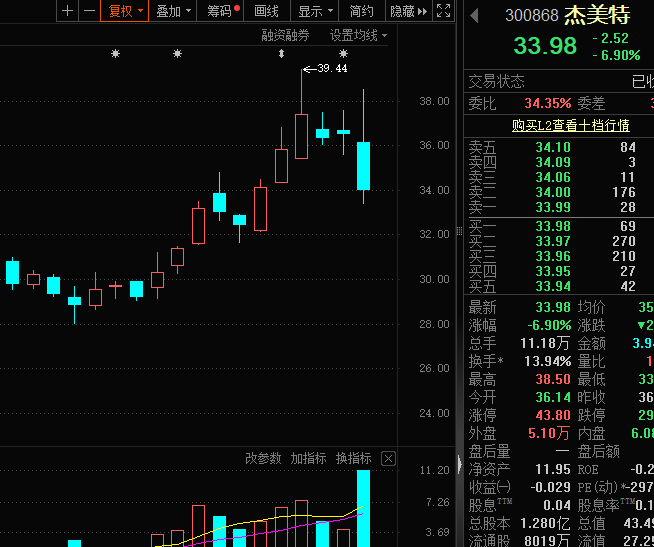Click the 39.44 high price label
This screenshot has width=654, height=547.
click(x=332, y=68)
